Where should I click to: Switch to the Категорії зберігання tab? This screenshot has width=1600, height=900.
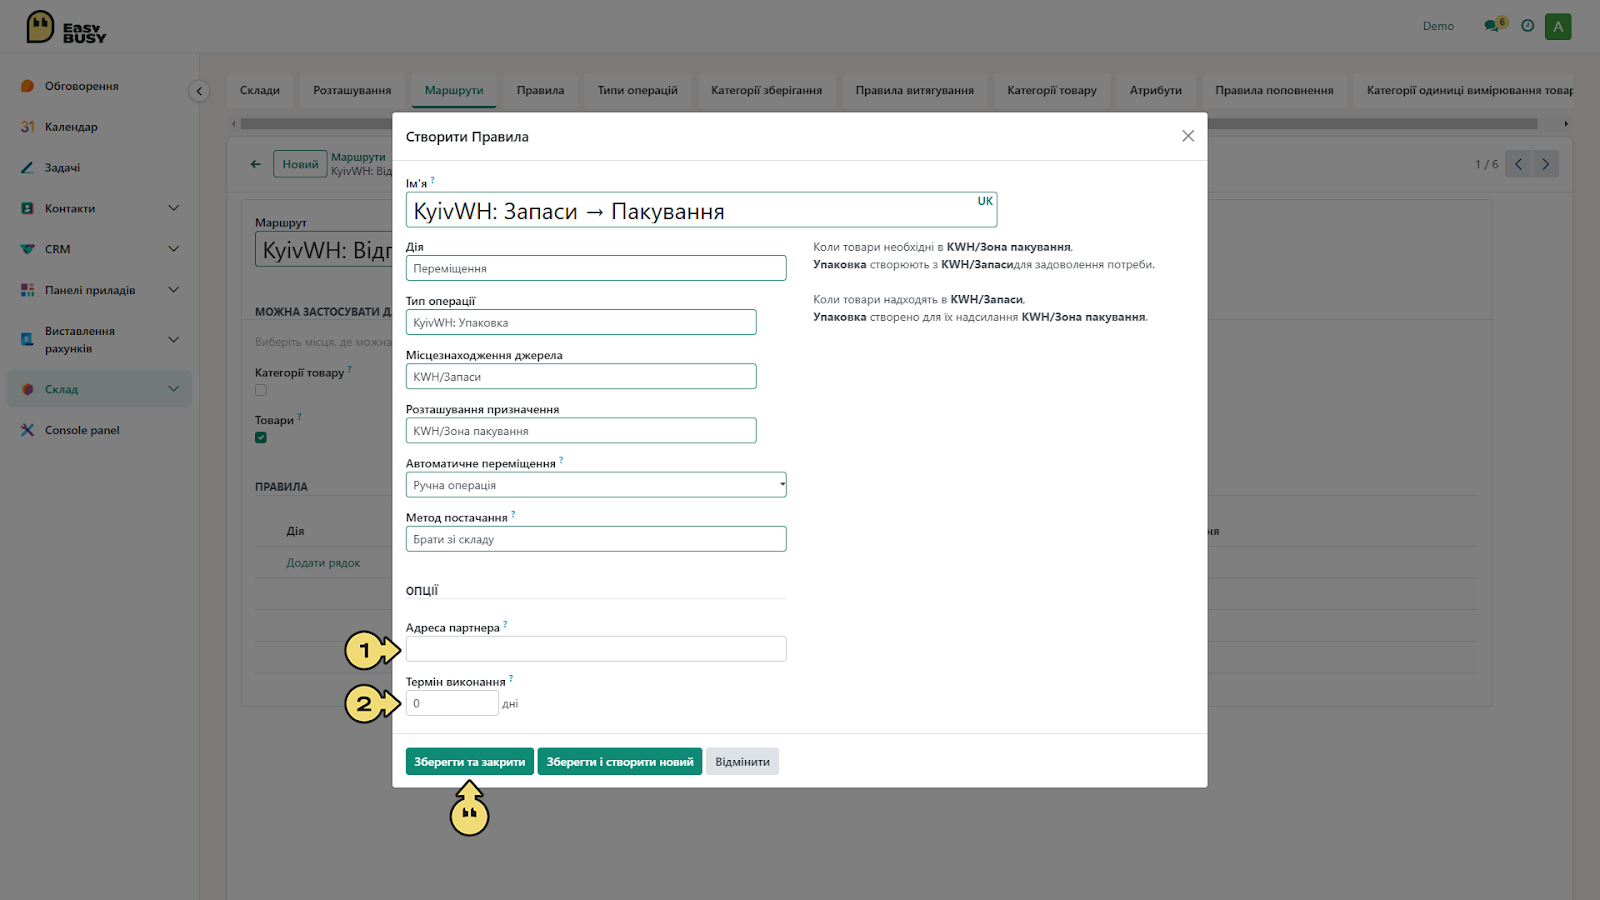click(x=767, y=90)
